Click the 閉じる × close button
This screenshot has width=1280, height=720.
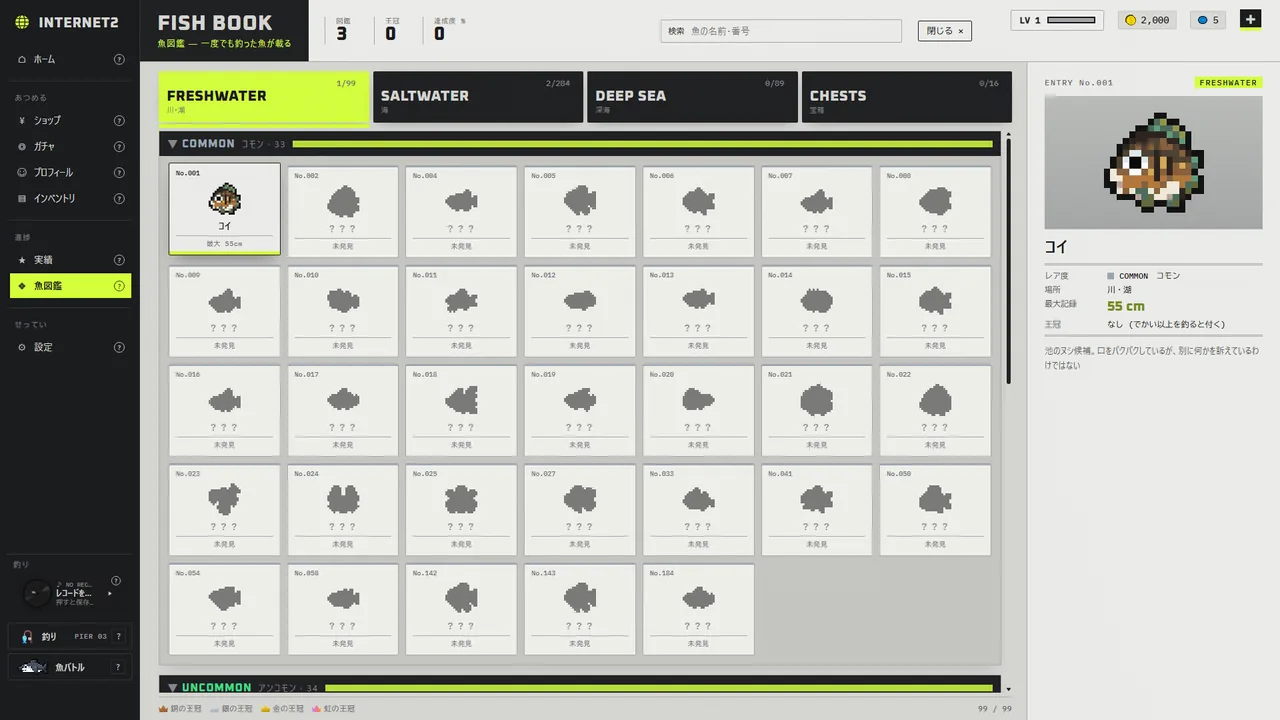pos(945,31)
